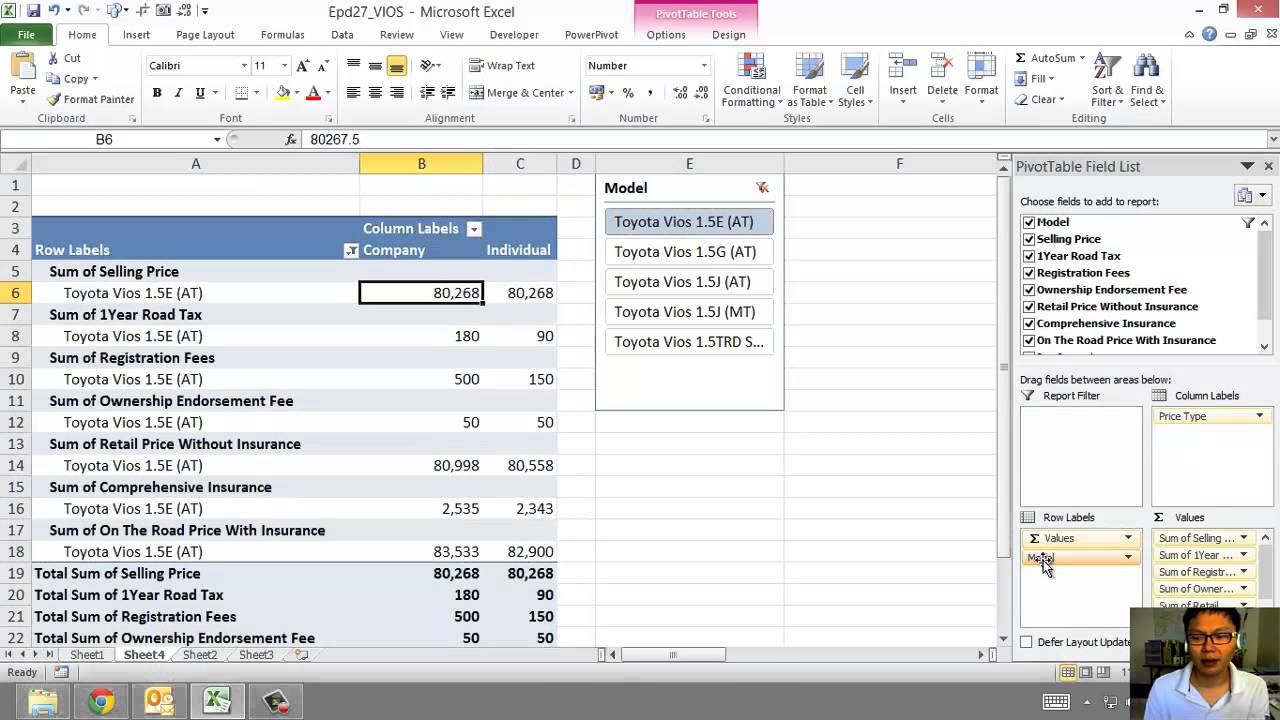Image resolution: width=1280 pixels, height=720 pixels.
Task: Uncheck the 1Year Road Tax checkbox
Action: [x=1028, y=256]
